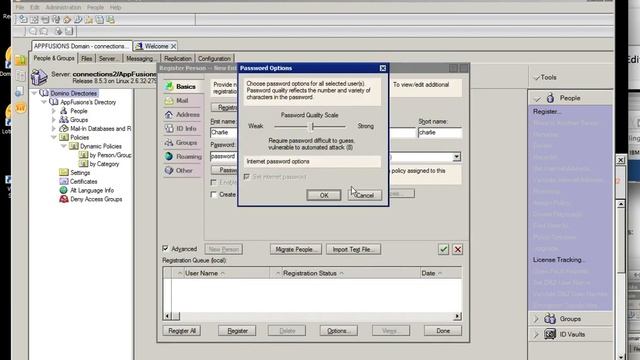Image resolution: width=640 pixels, height=360 pixels.
Task: Click Register link in Tools People panel
Action: 547,111
